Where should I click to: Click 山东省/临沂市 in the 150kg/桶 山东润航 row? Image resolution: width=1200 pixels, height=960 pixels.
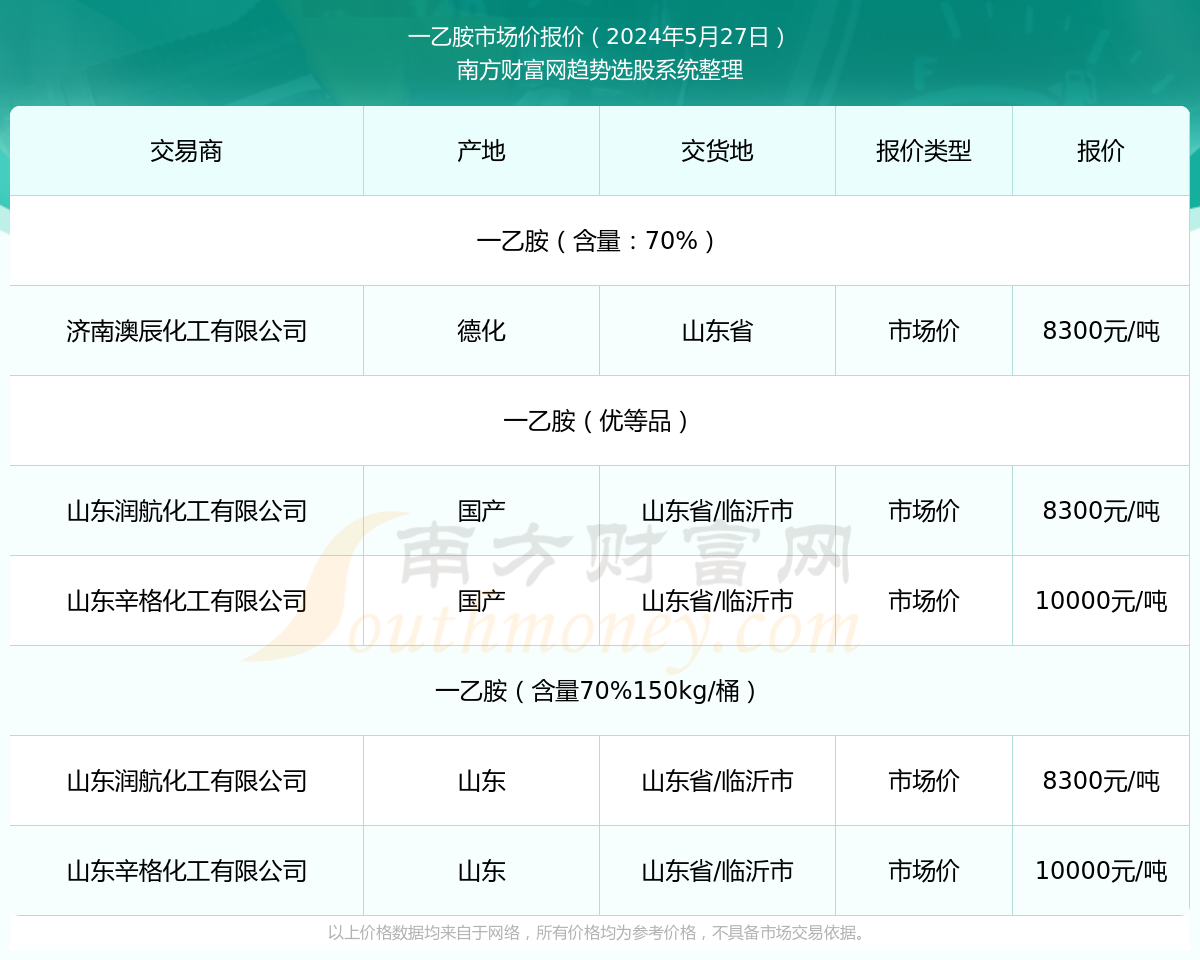717,781
